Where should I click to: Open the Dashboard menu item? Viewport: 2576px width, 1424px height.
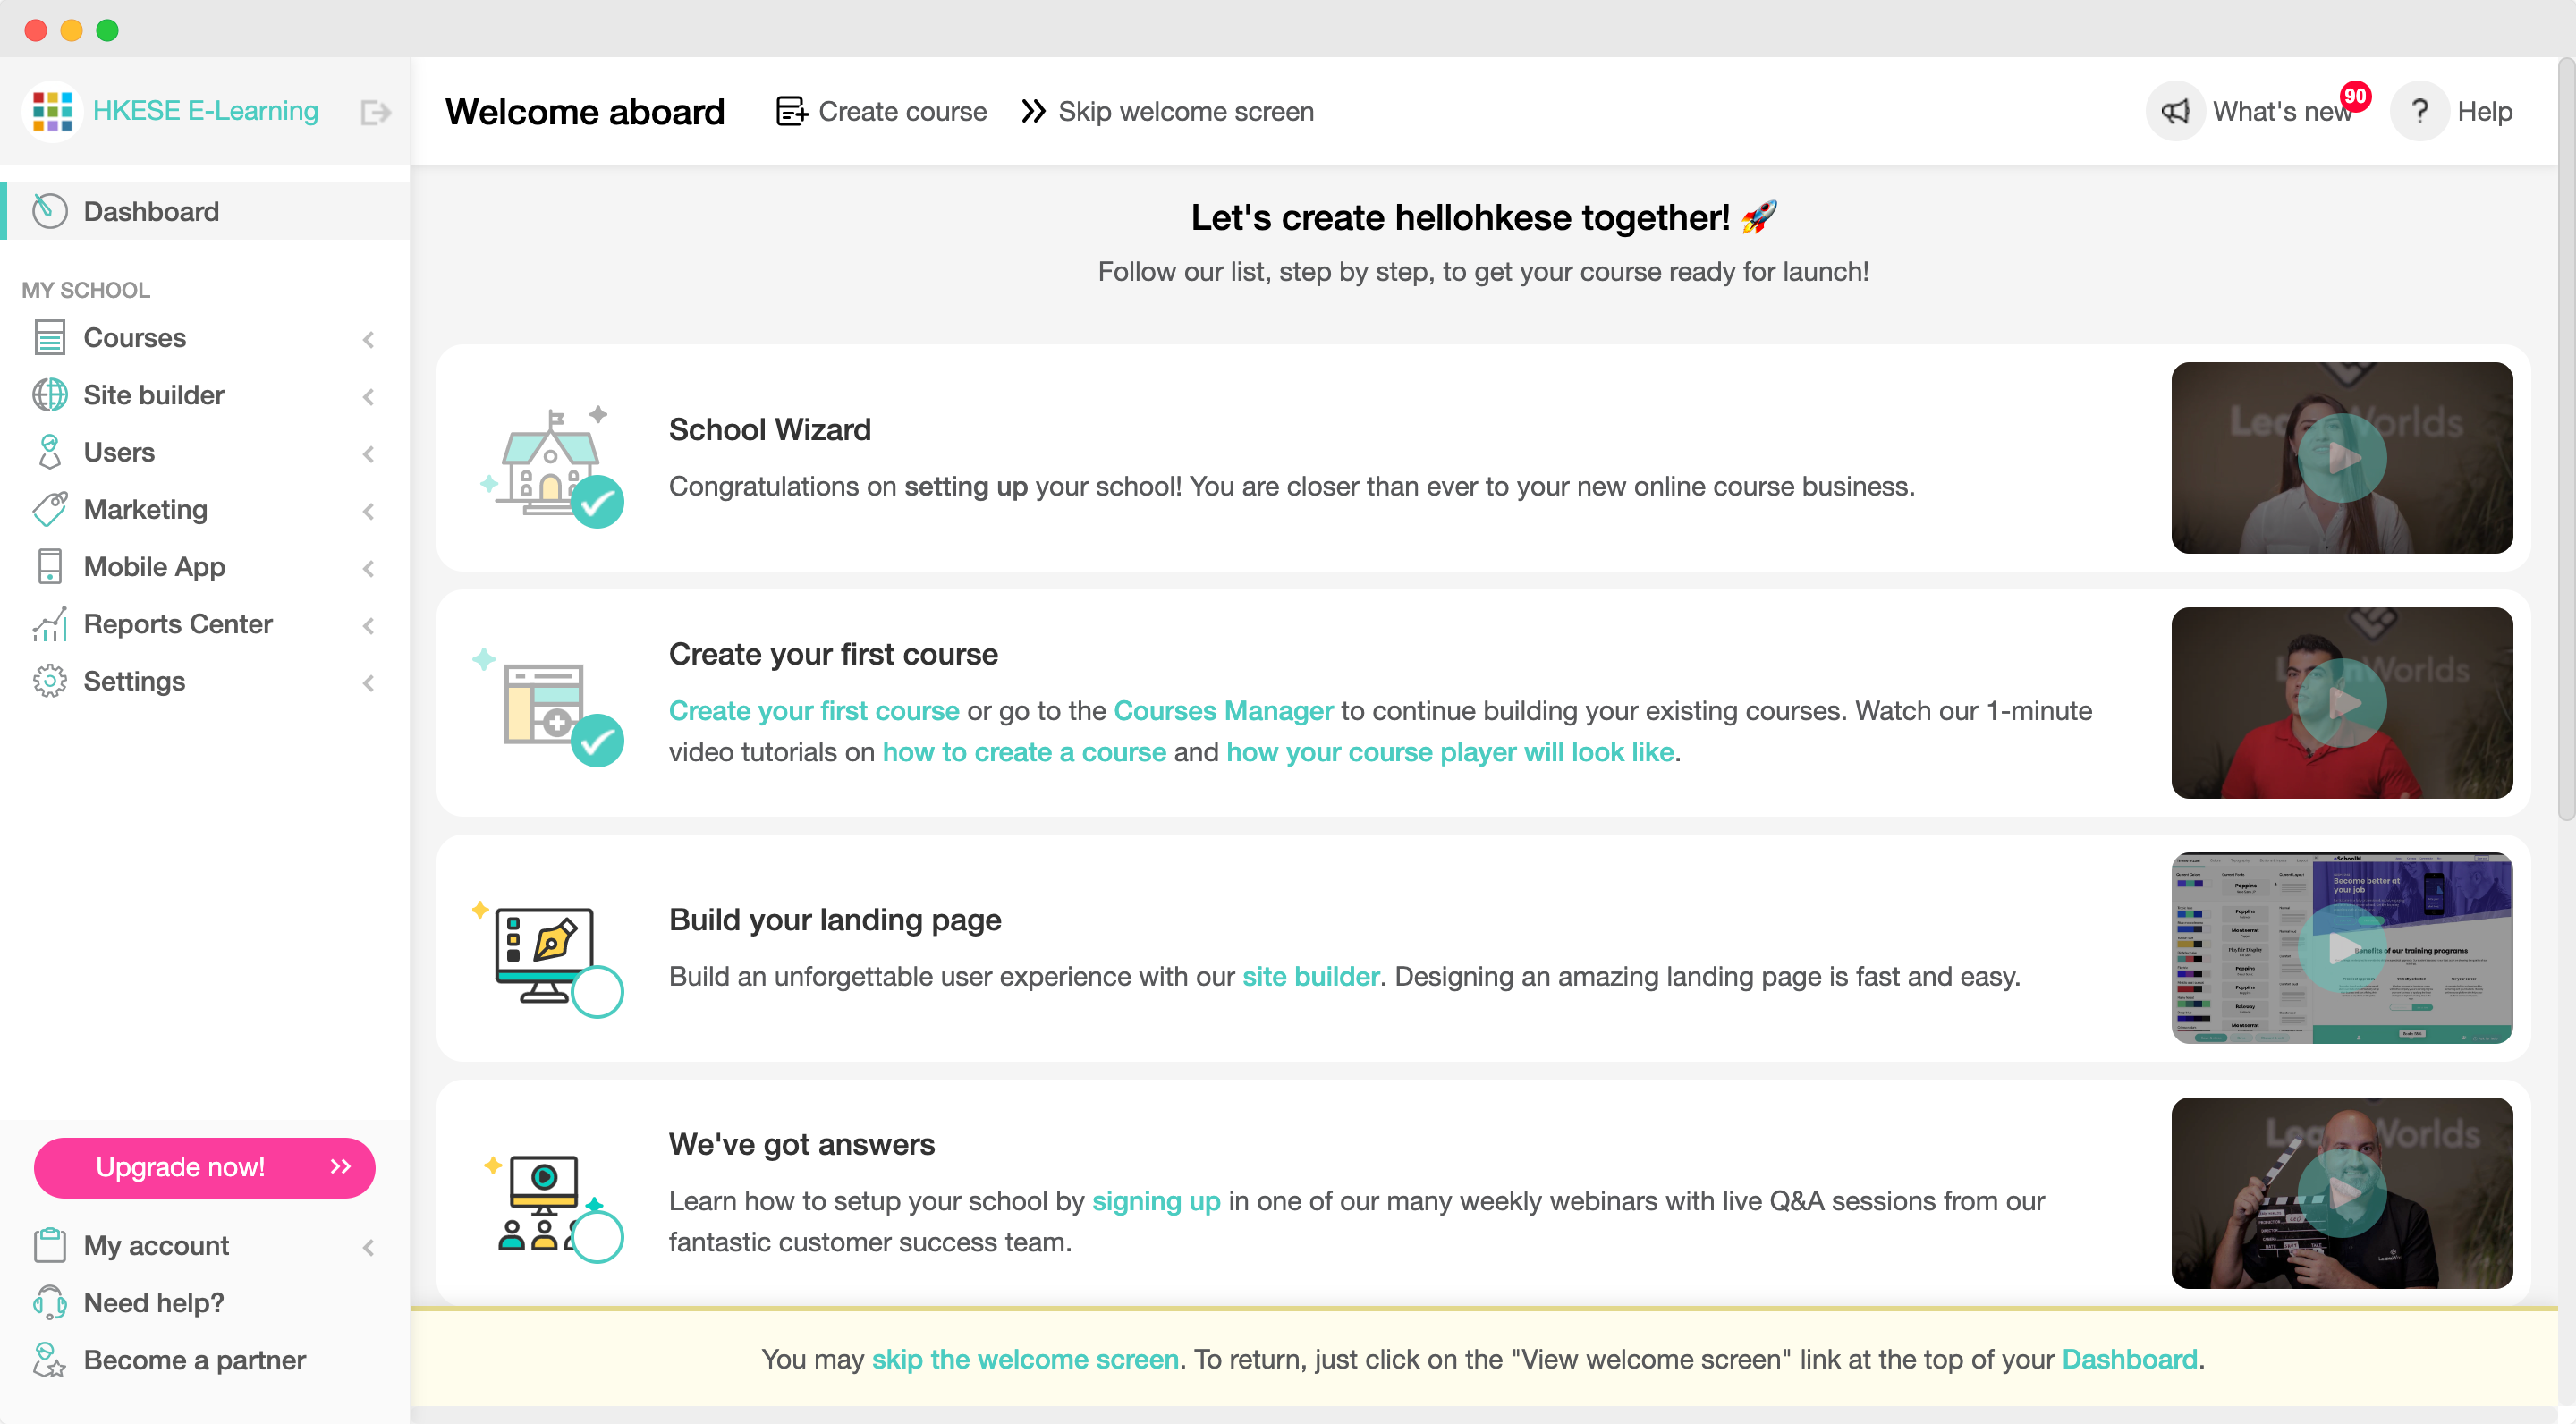[151, 212]
